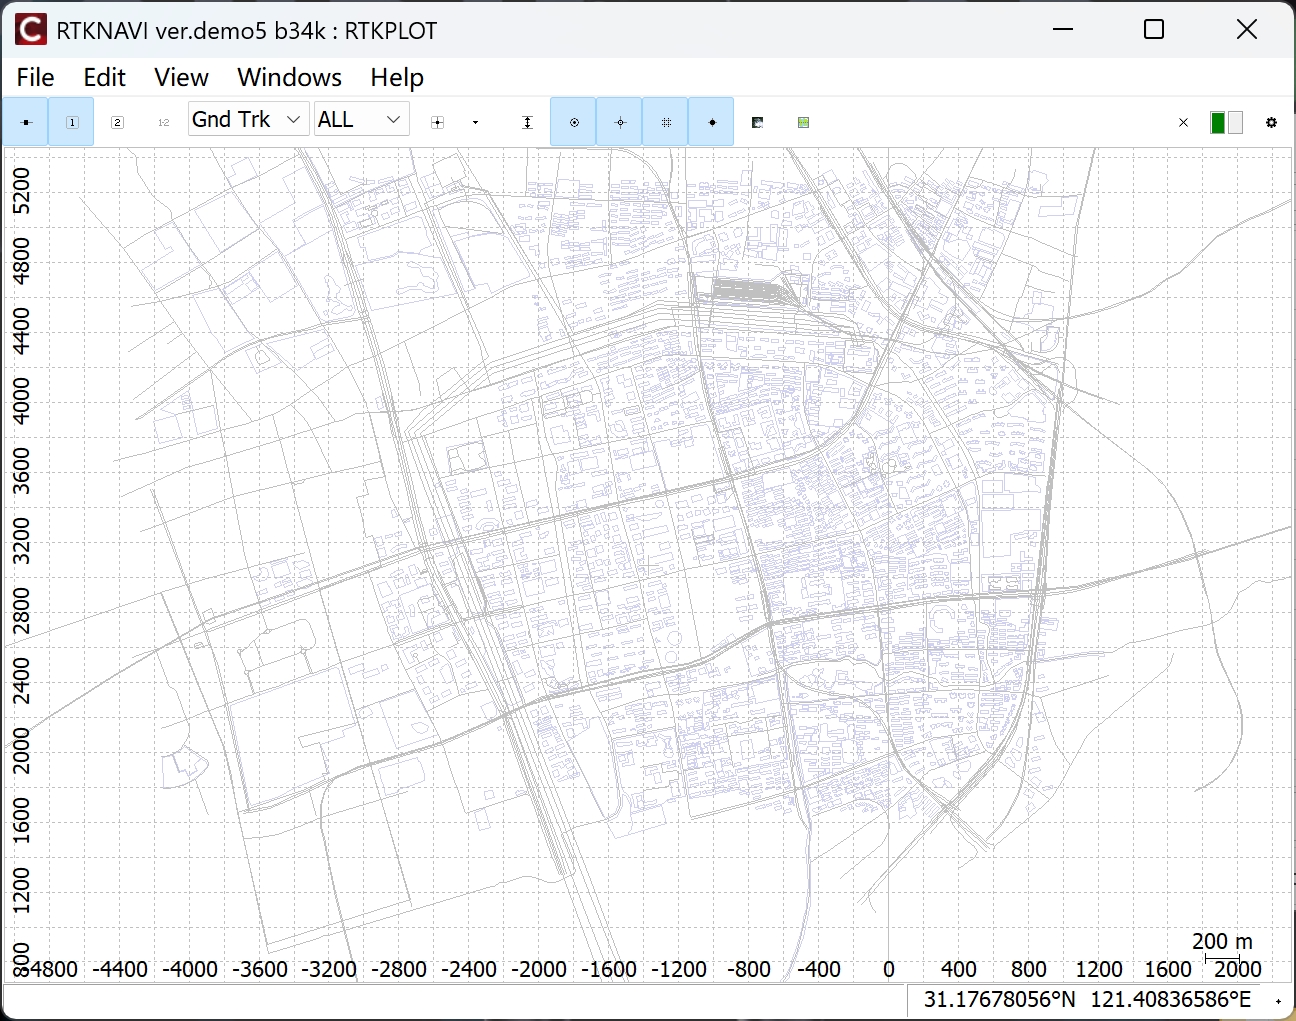Click the map image display icon
The width and height of the screenshot is (1296, 1021).
pos(758,122)
